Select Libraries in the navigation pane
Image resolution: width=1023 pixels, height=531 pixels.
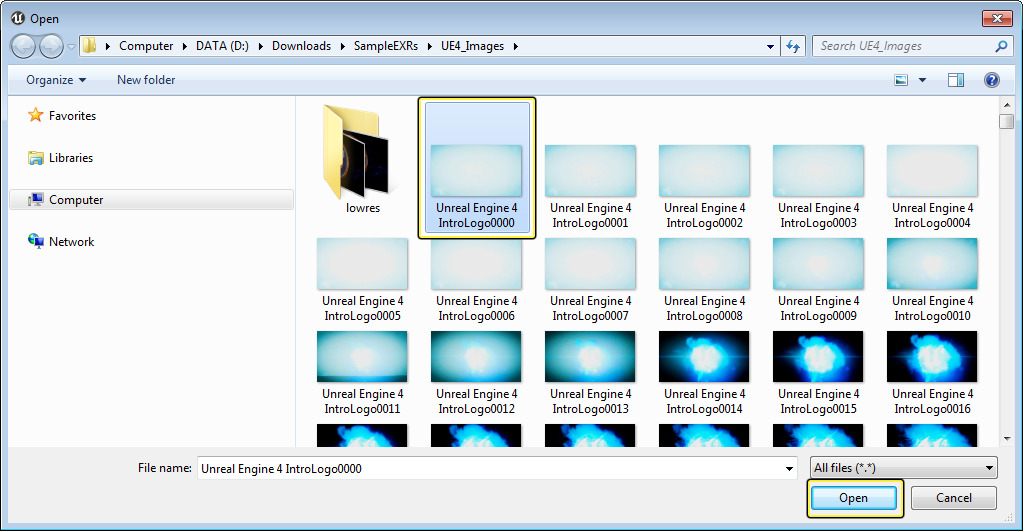click(70, 158)
